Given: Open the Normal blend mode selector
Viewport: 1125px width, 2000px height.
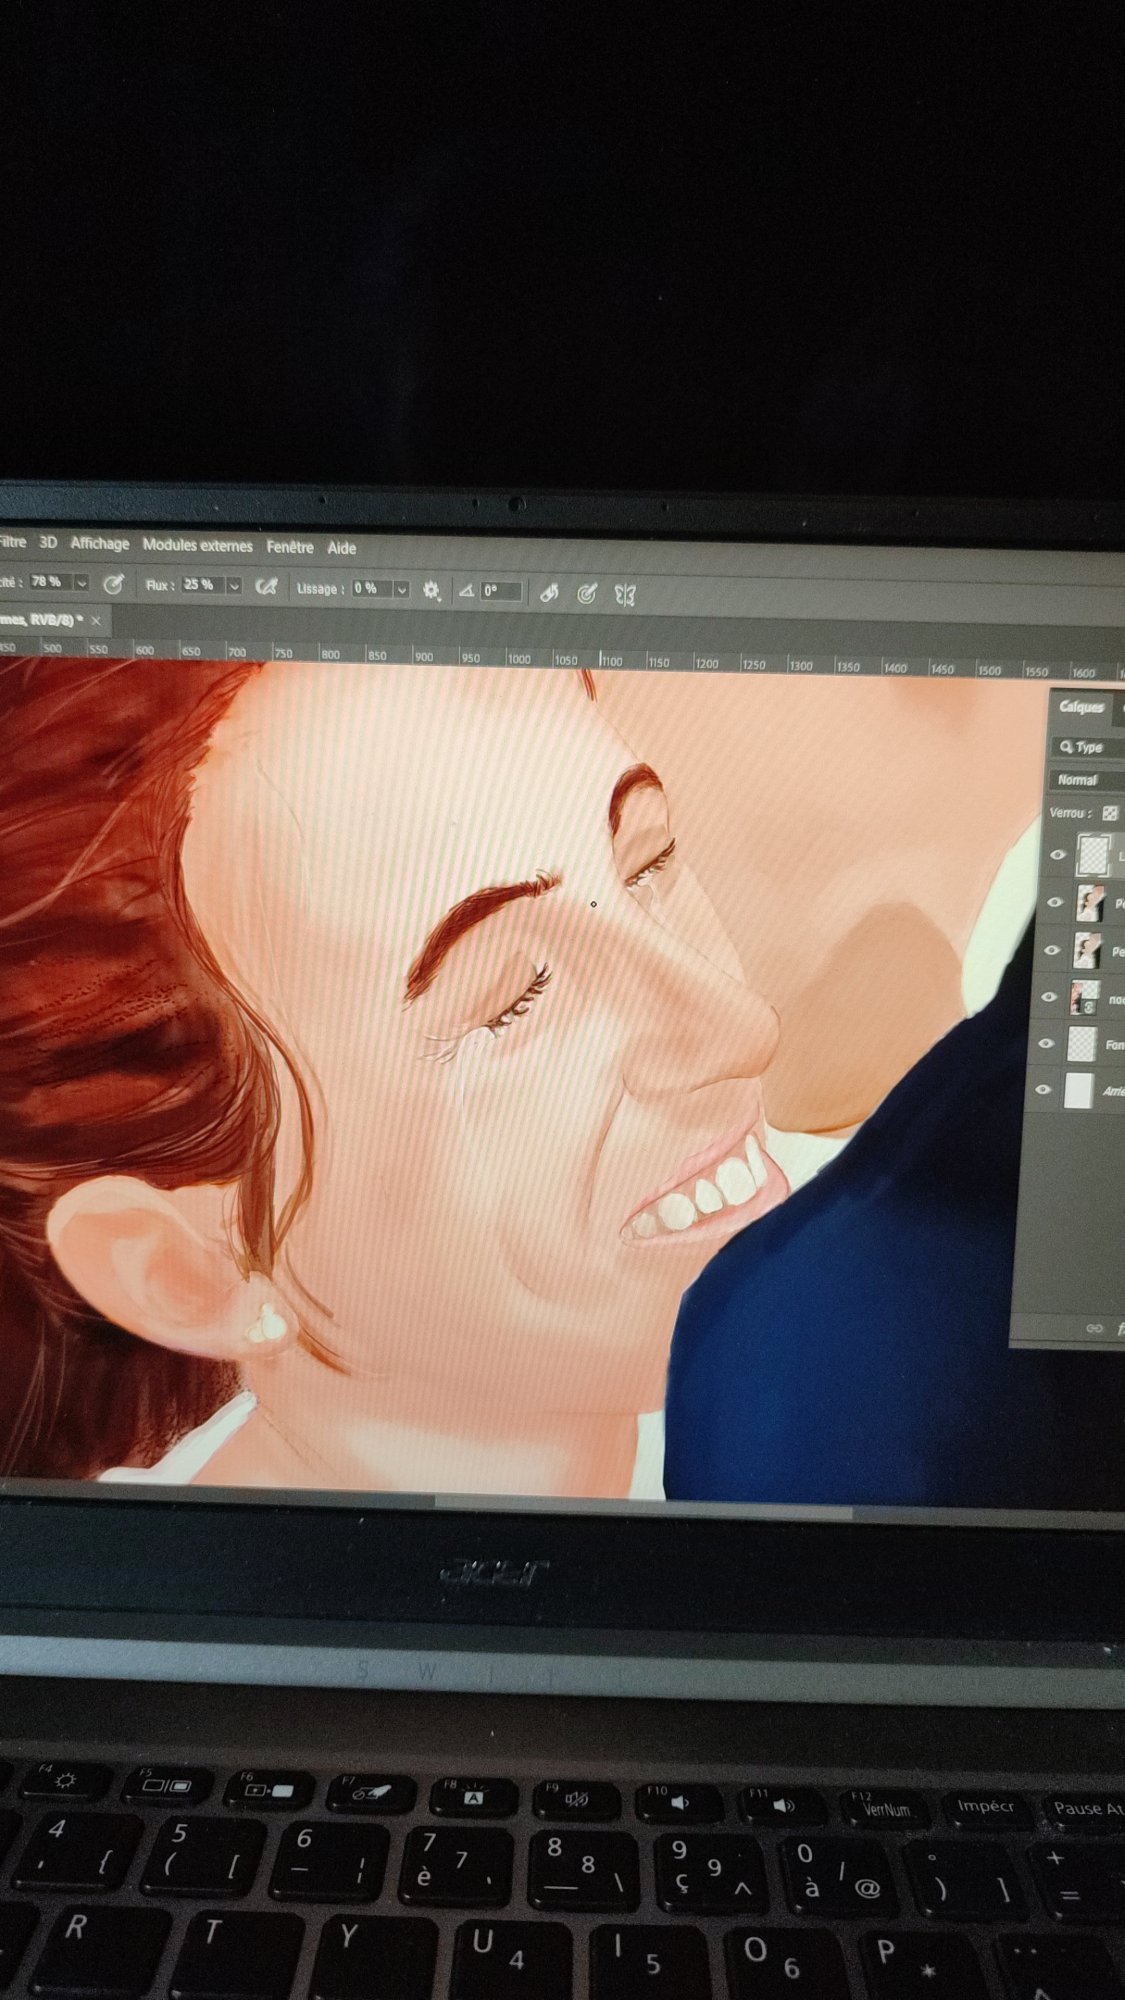Looking at the screenshot, I should tap(1085, 779).
